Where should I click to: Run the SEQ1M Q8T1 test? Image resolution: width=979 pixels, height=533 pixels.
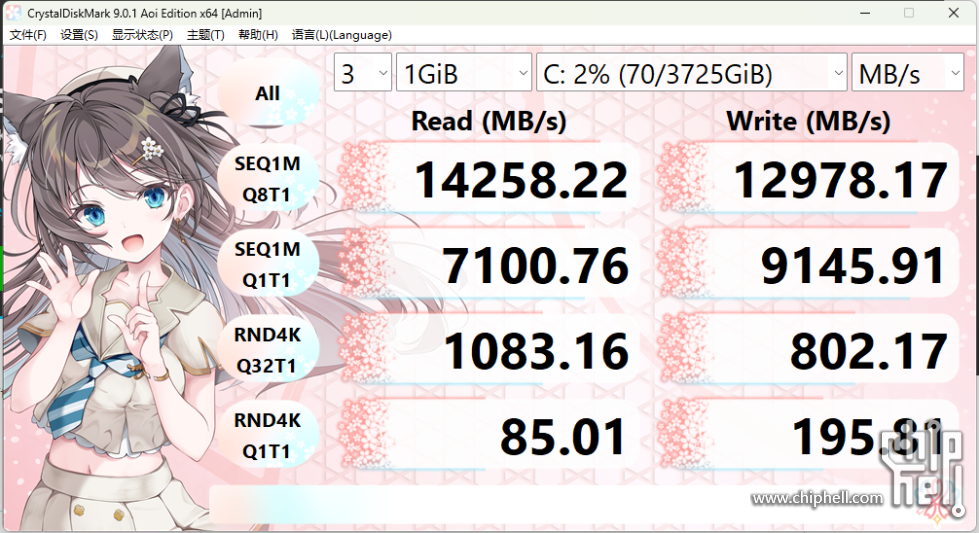pos(268,179)
